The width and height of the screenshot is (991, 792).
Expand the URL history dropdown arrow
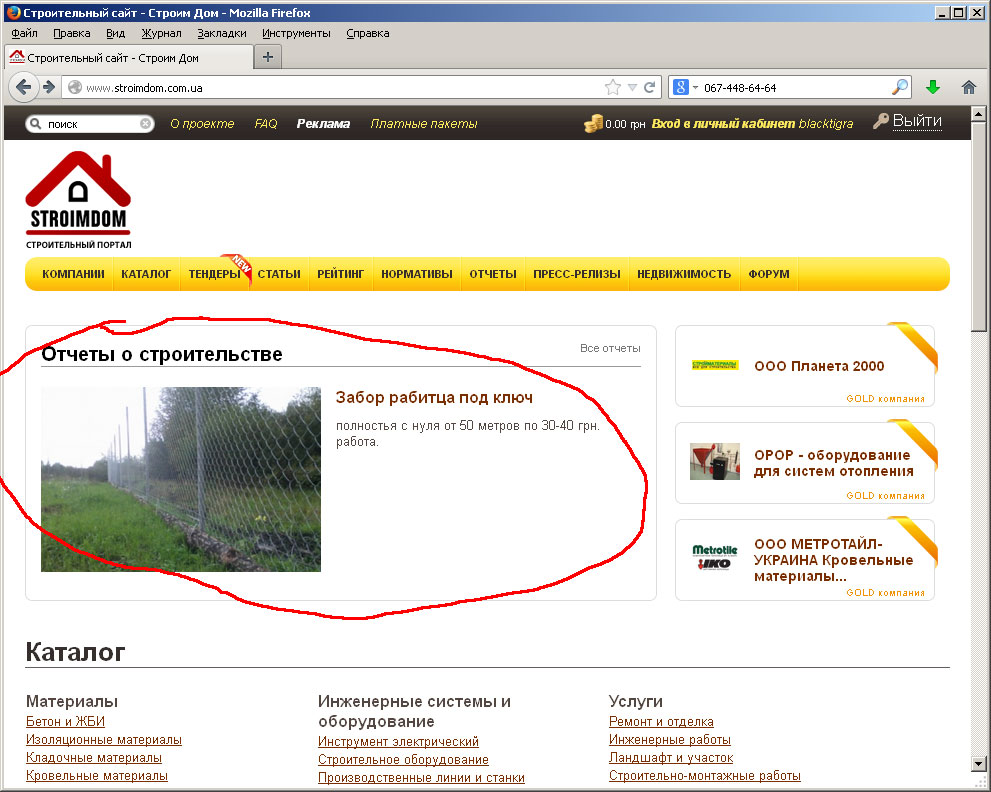pyautogui.click(x=632, y=87)
